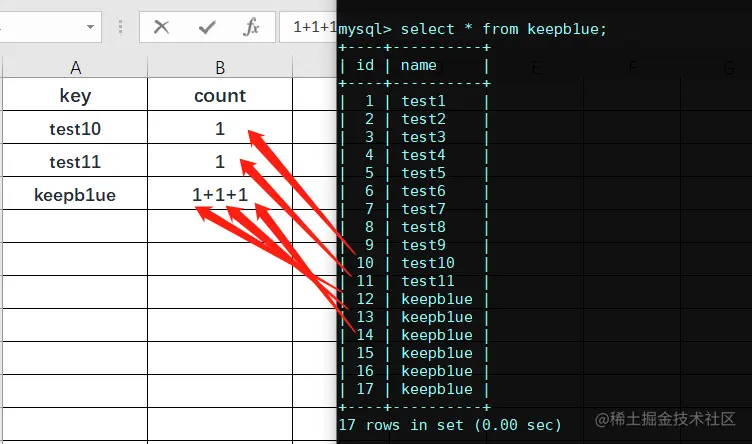Select the column A header
The image size is (752, 444).
75,67
